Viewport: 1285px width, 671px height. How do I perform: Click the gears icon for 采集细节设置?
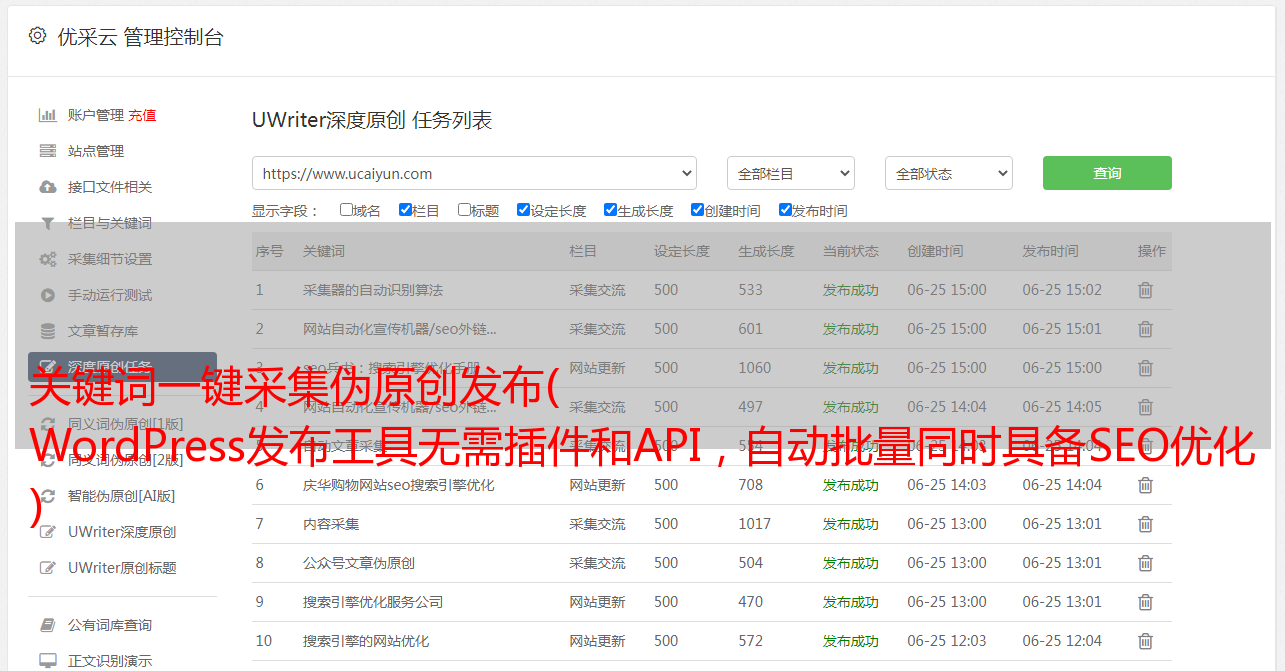click(x=47, y=259)
